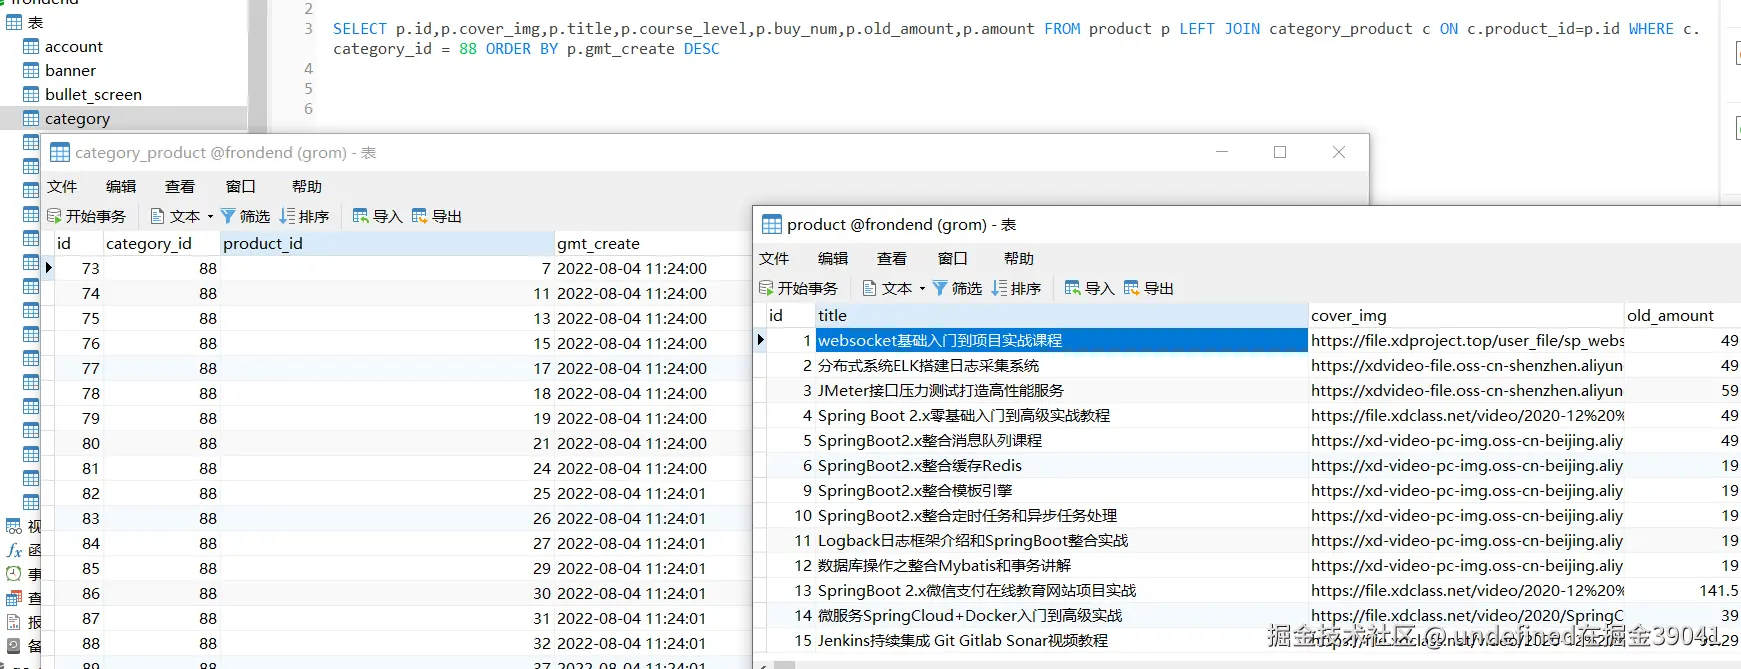Click the category table icon
This screenshot has width=1741, height=669.
coord(31,119)
